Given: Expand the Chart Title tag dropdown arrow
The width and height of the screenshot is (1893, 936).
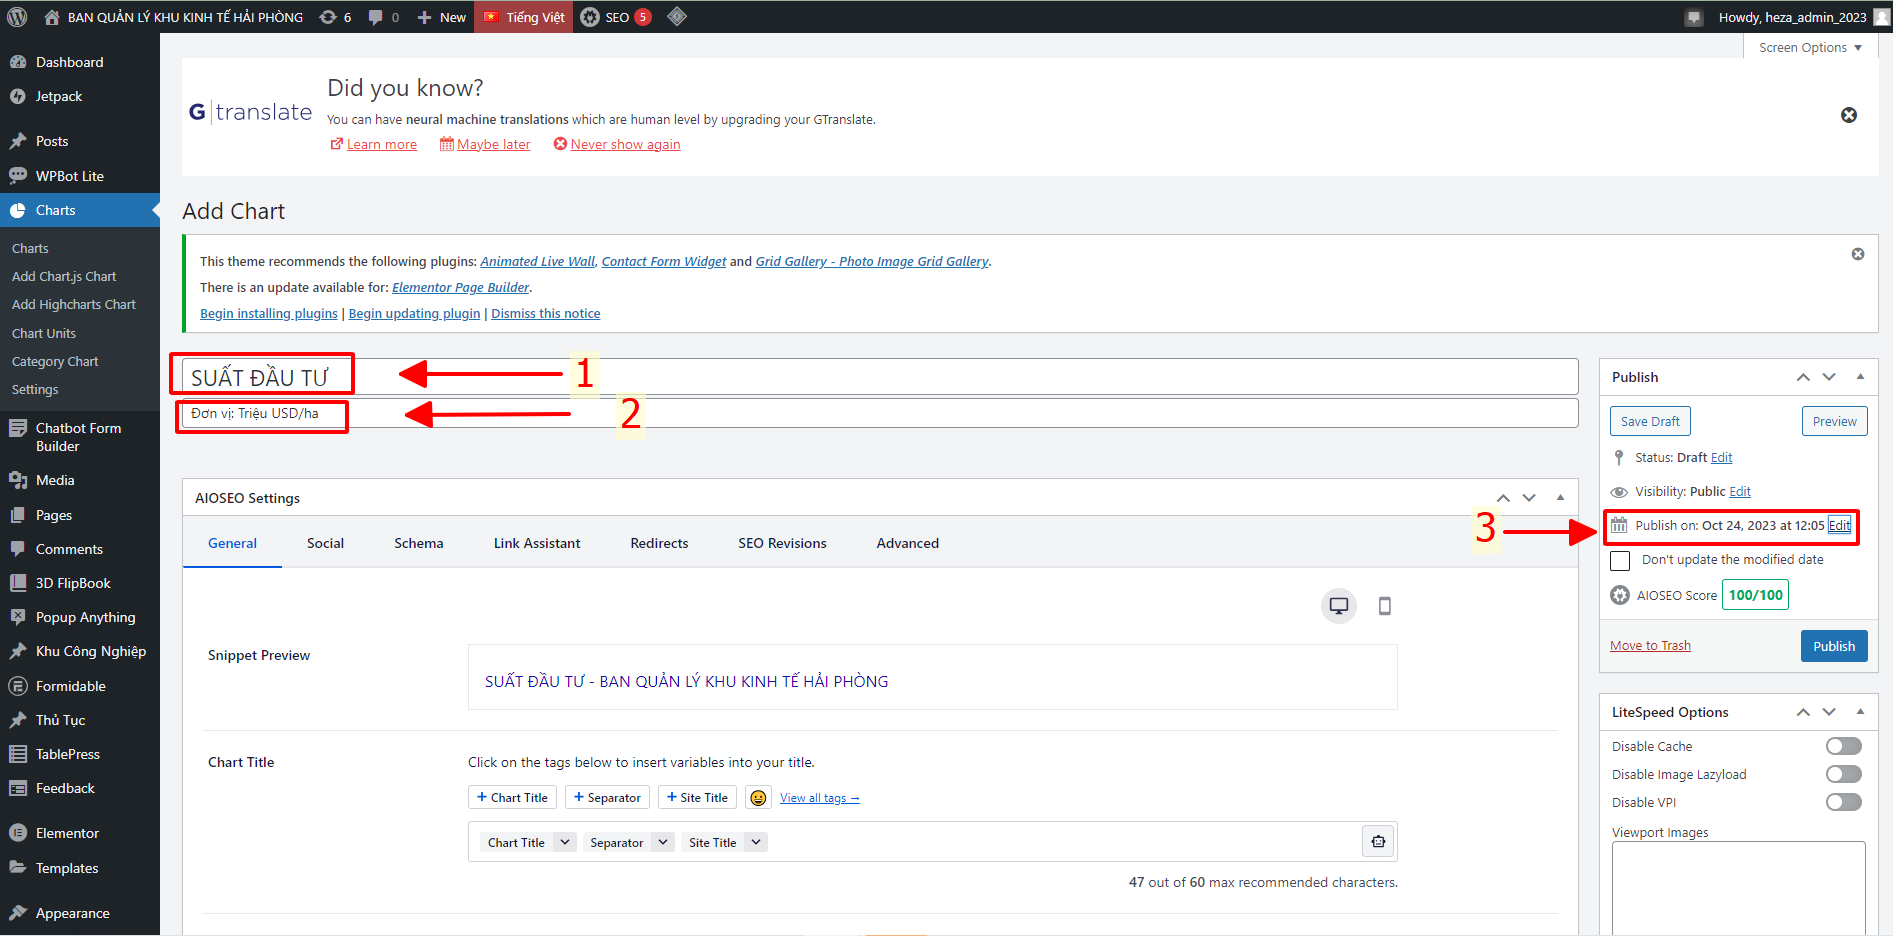Looking at the screenshot, I should (x=565, y=842).
